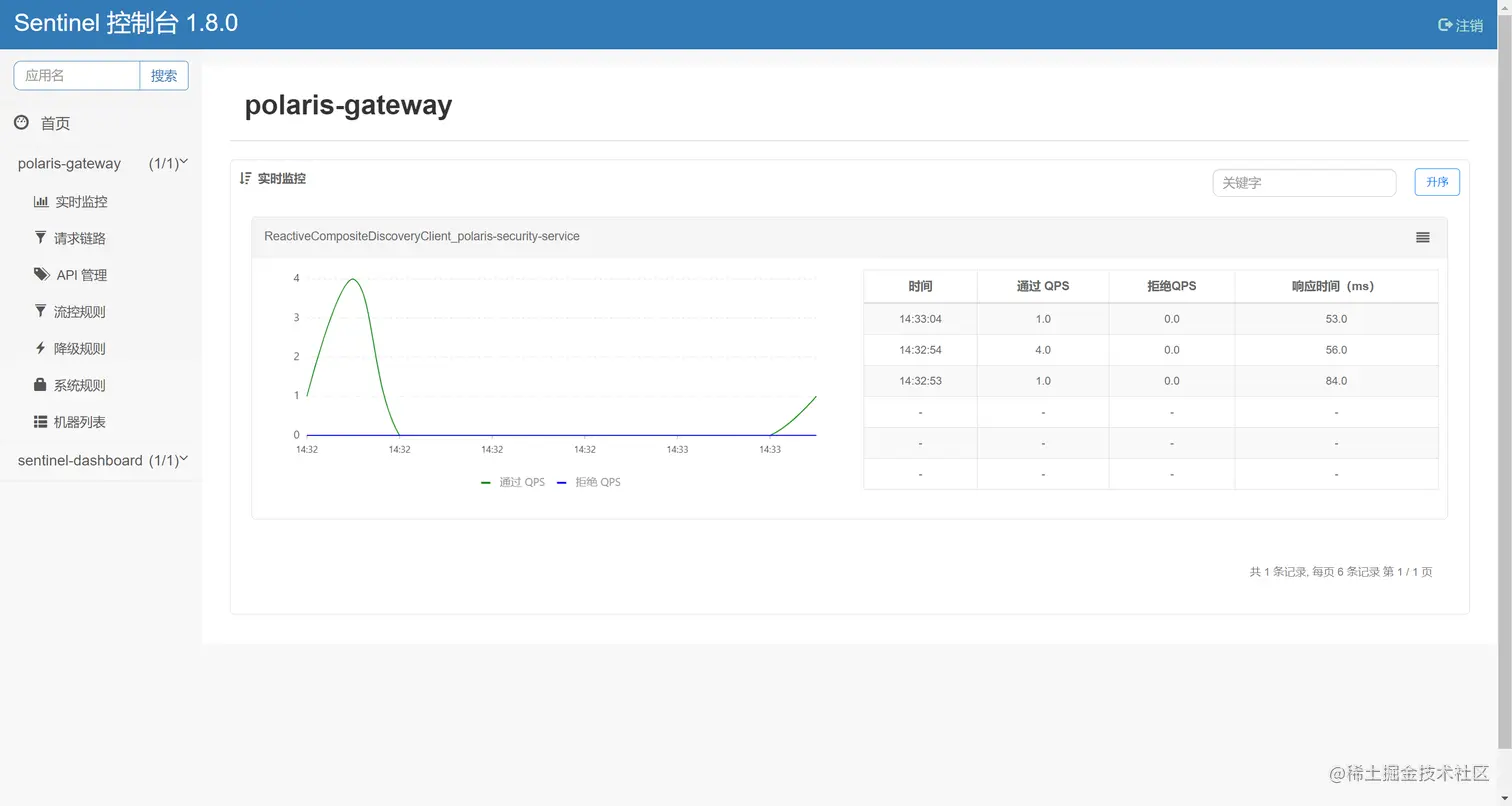Click the logout (注销) icon
This screenshot has width=1512, height=806.
pos(1445,25)
